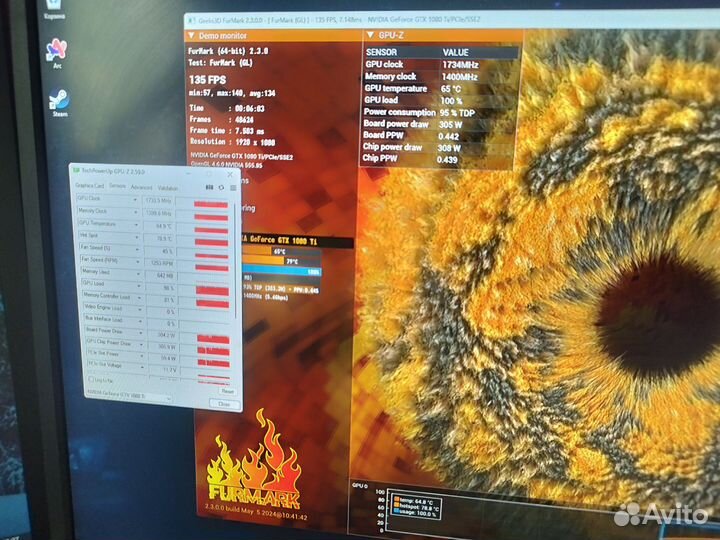Viewport: 720px width, 540px height.
Task: Click the FurMark flame logo
Action: tap(254, 457)
